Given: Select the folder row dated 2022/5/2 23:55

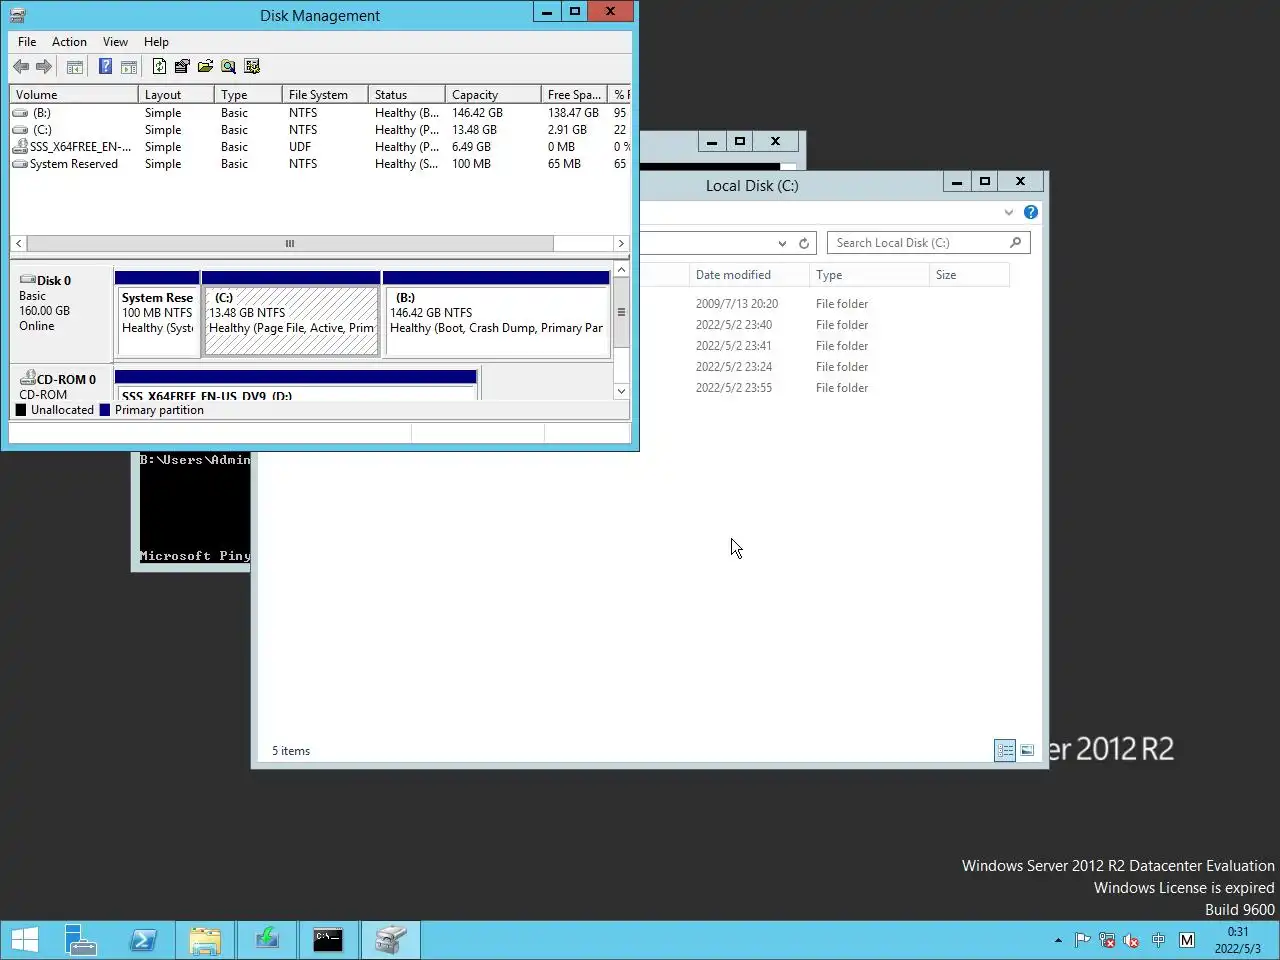Looking at the screenshot, I should point(825,388).
